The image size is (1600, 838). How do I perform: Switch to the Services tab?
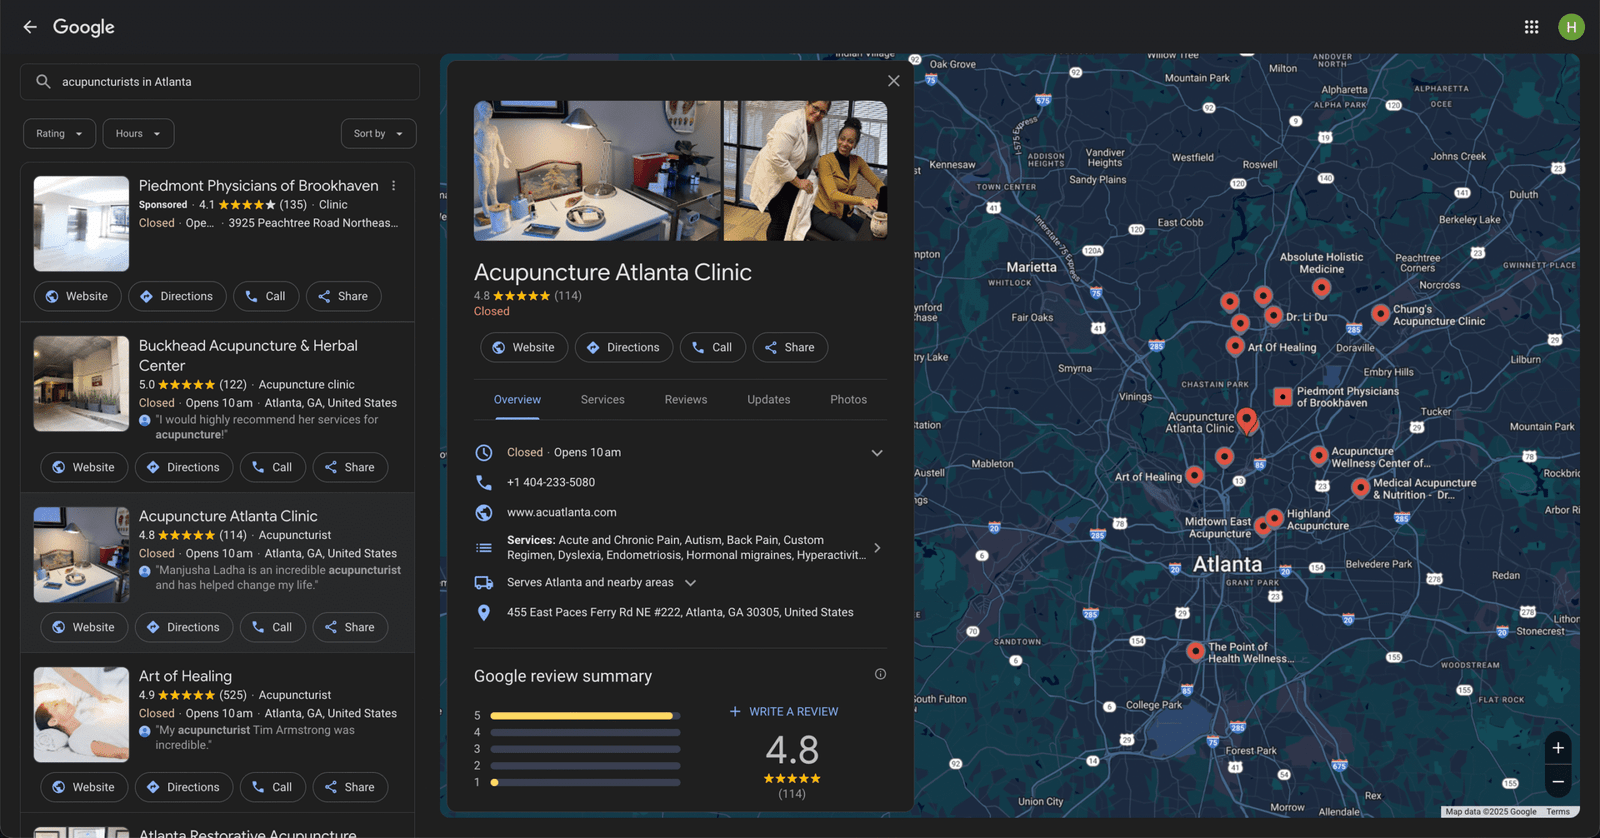point(603,400)
